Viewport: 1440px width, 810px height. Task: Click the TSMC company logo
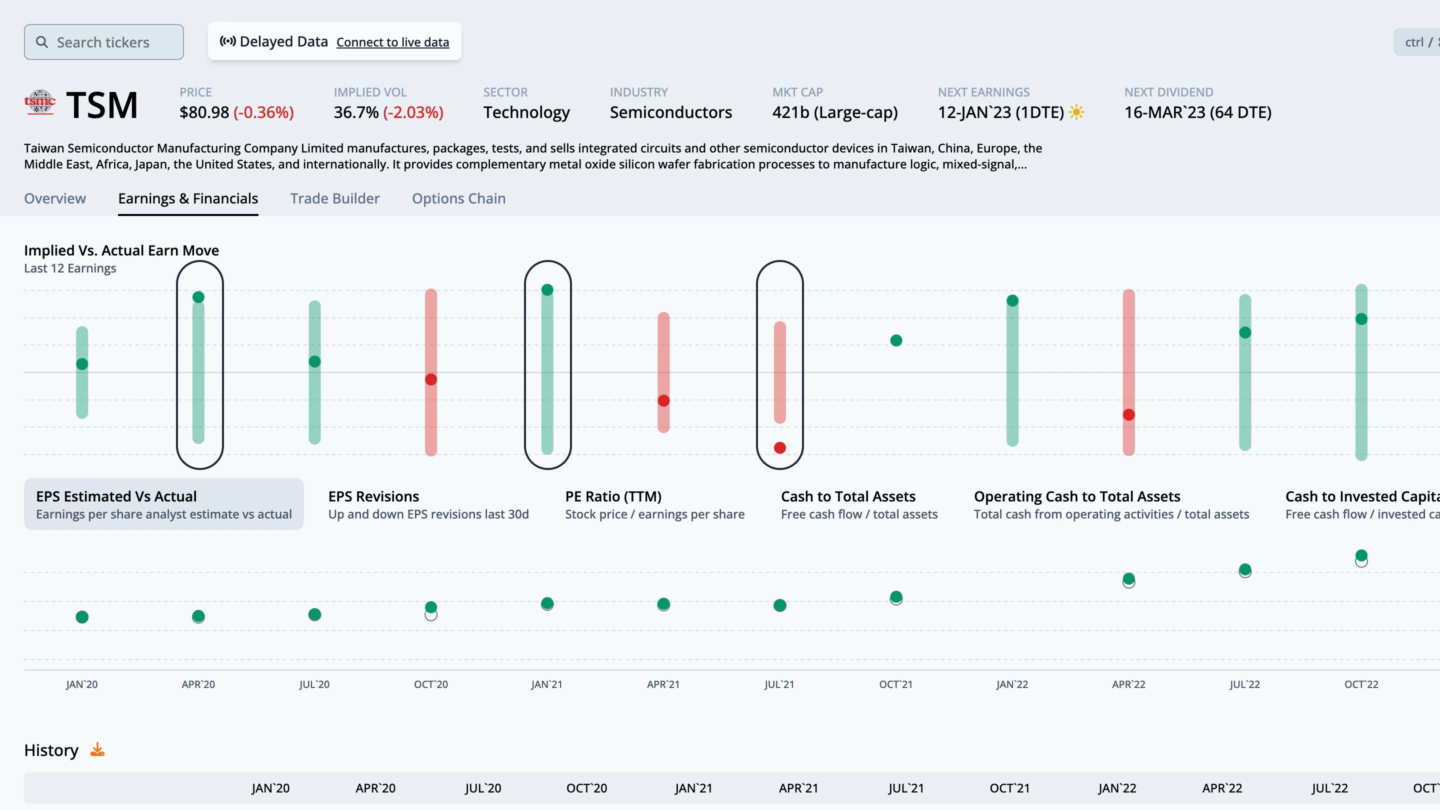40,102
